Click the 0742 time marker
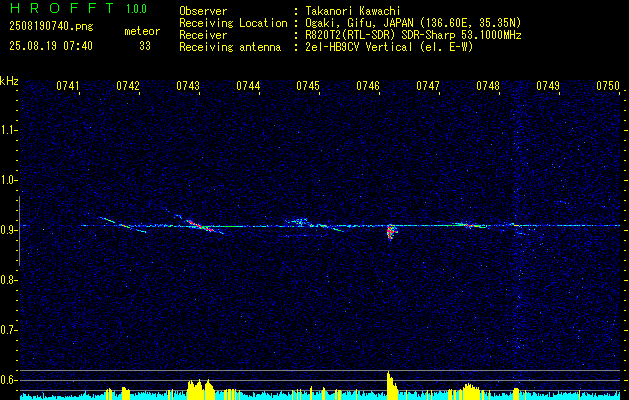Screen dimensions: 629x400 (x=128, y=86)
